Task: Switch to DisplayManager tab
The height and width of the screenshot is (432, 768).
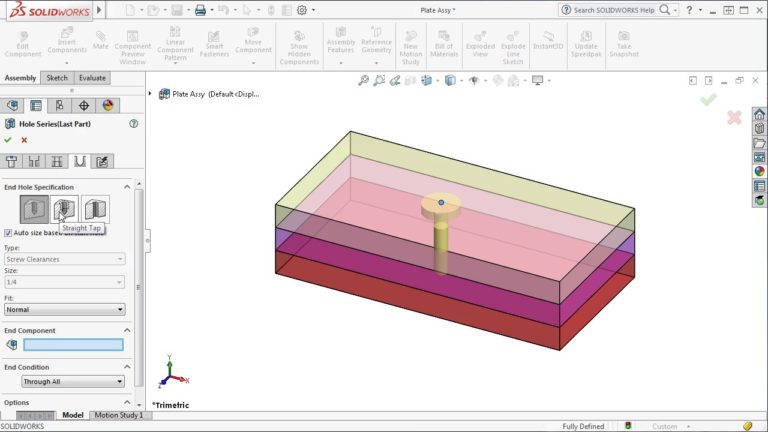Action: (x=108, y=105)
